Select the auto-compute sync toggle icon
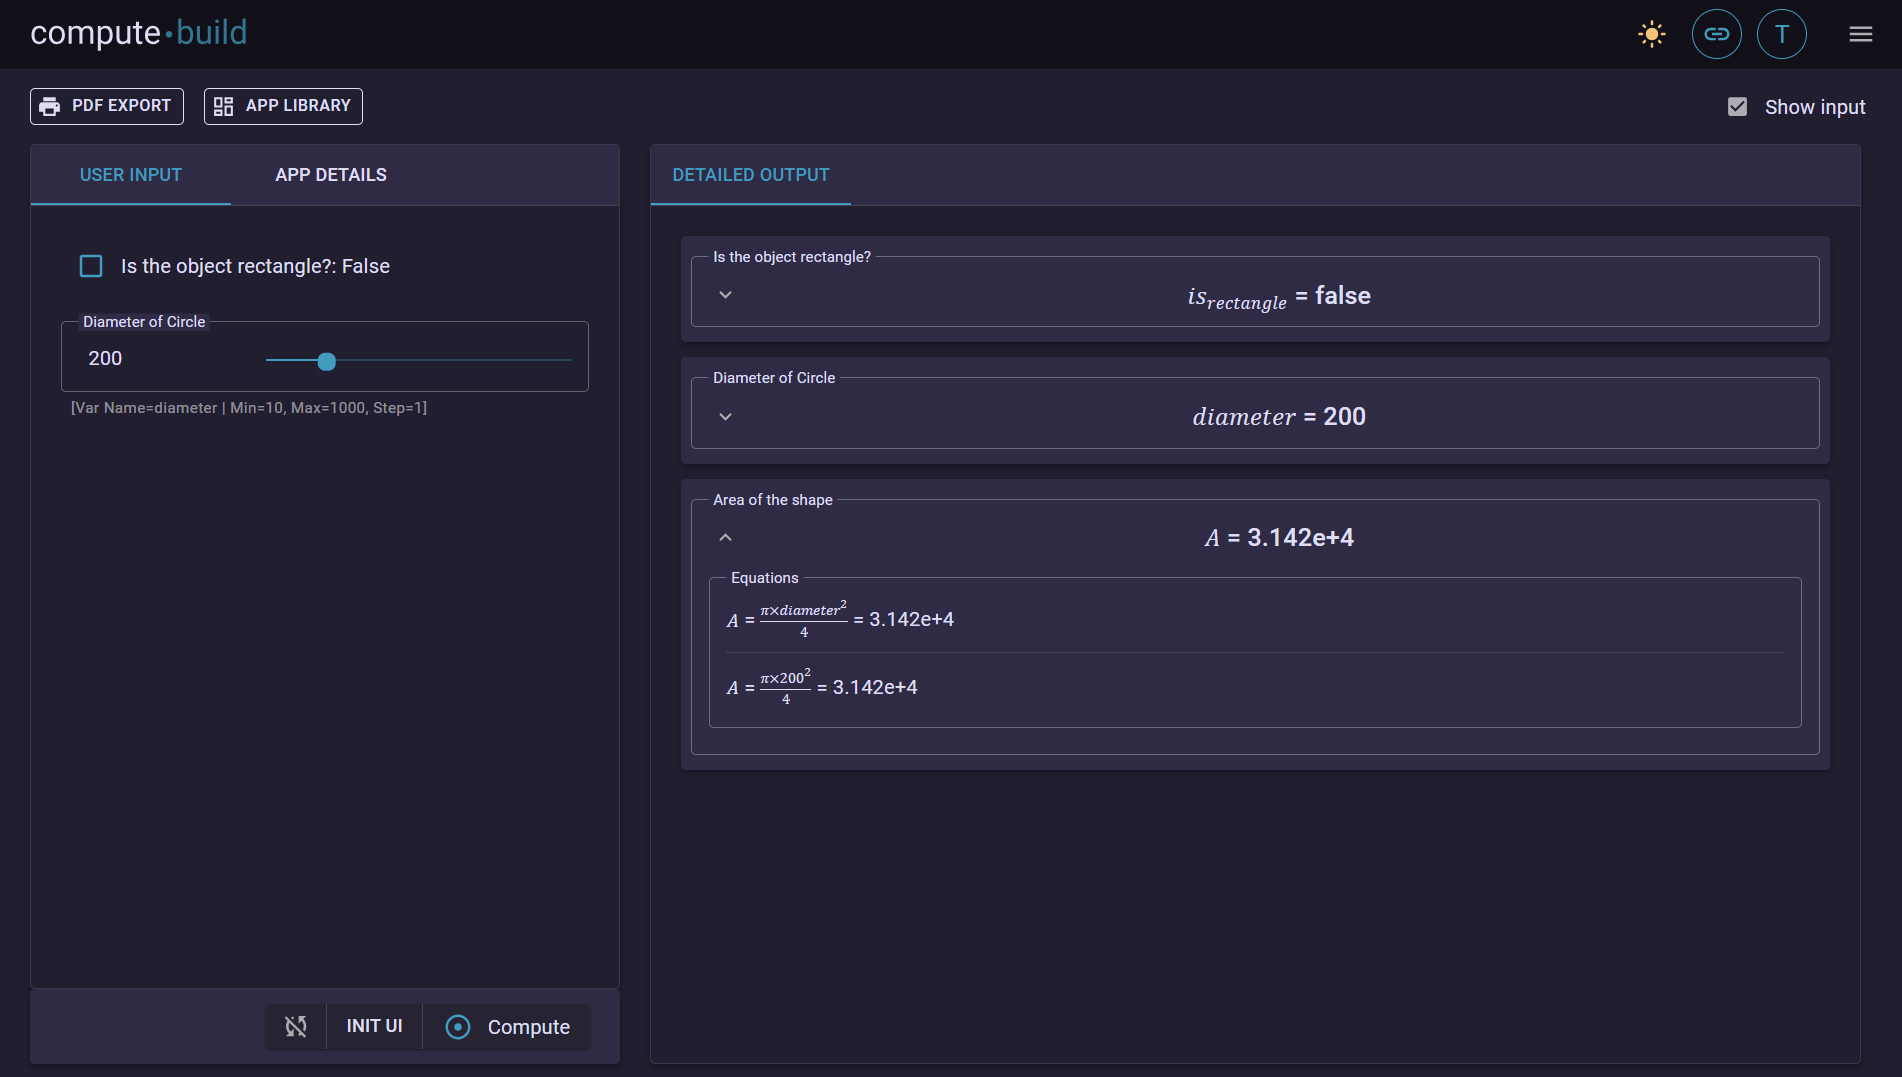 coord(296,1026)
